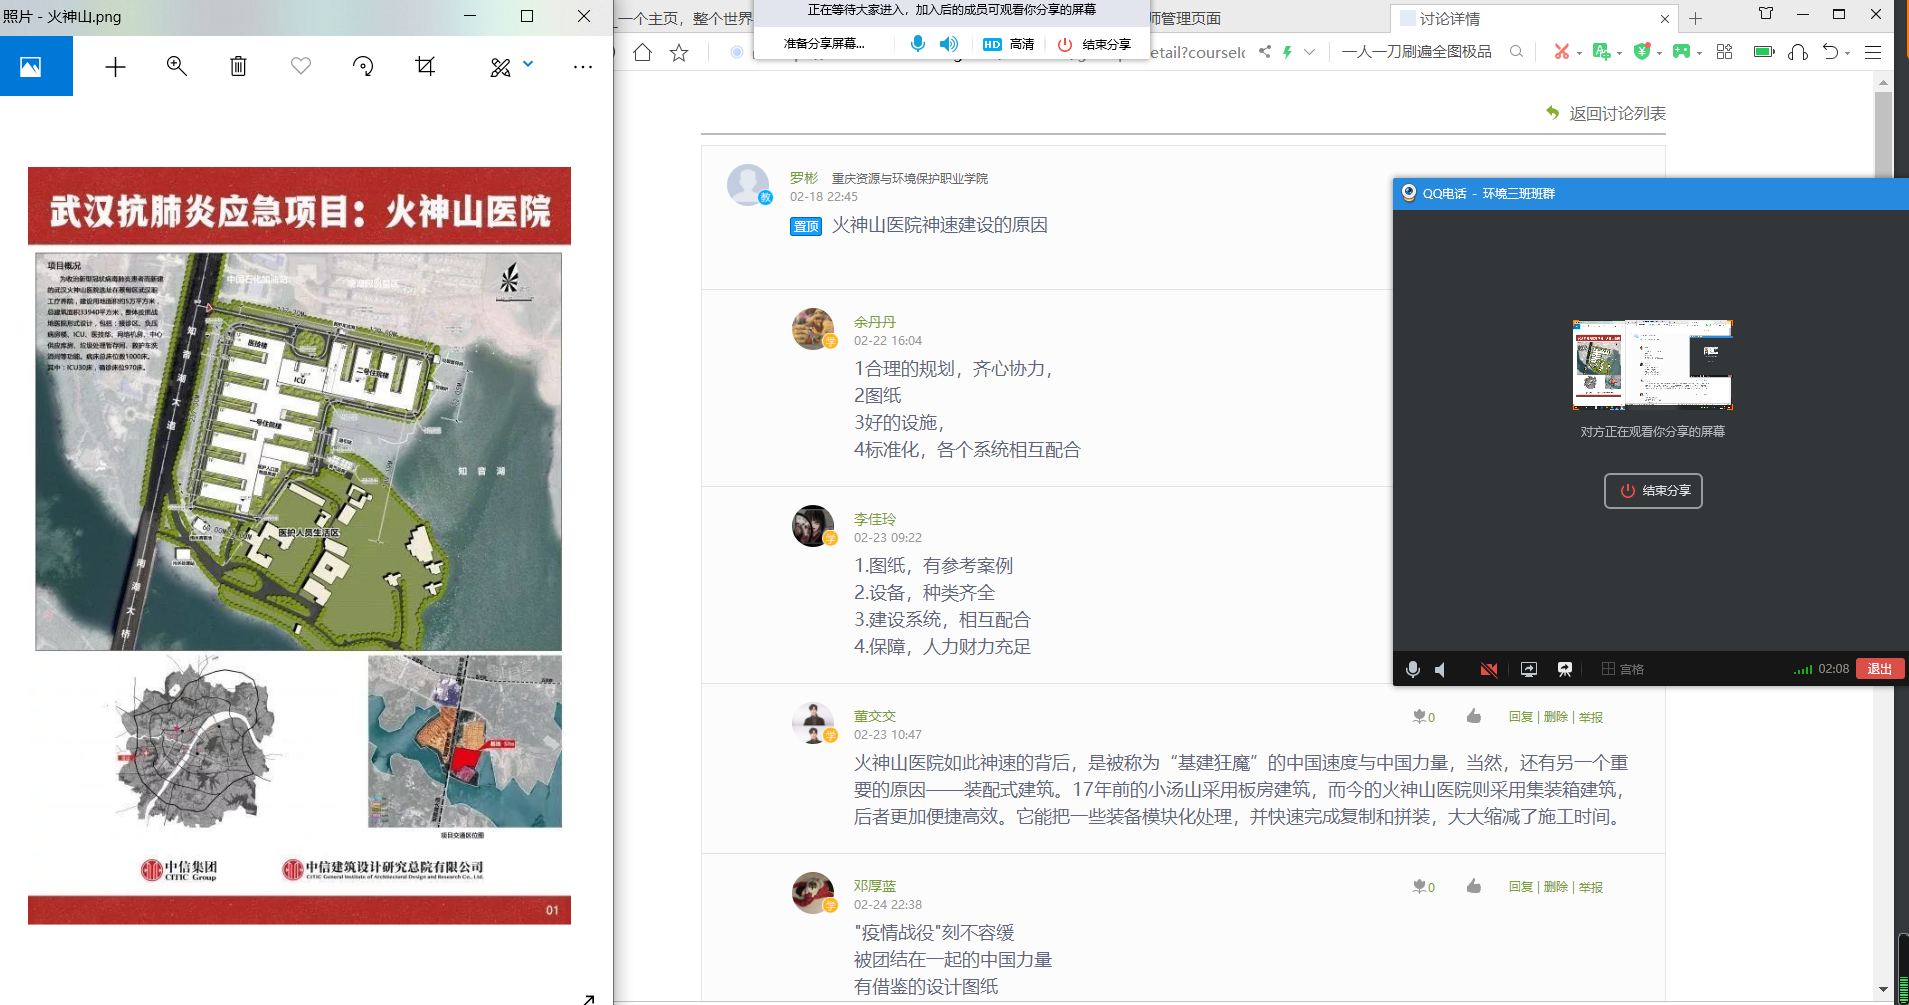
Task: Open the scissors screenshot tool
Action: coord(1561,51)
